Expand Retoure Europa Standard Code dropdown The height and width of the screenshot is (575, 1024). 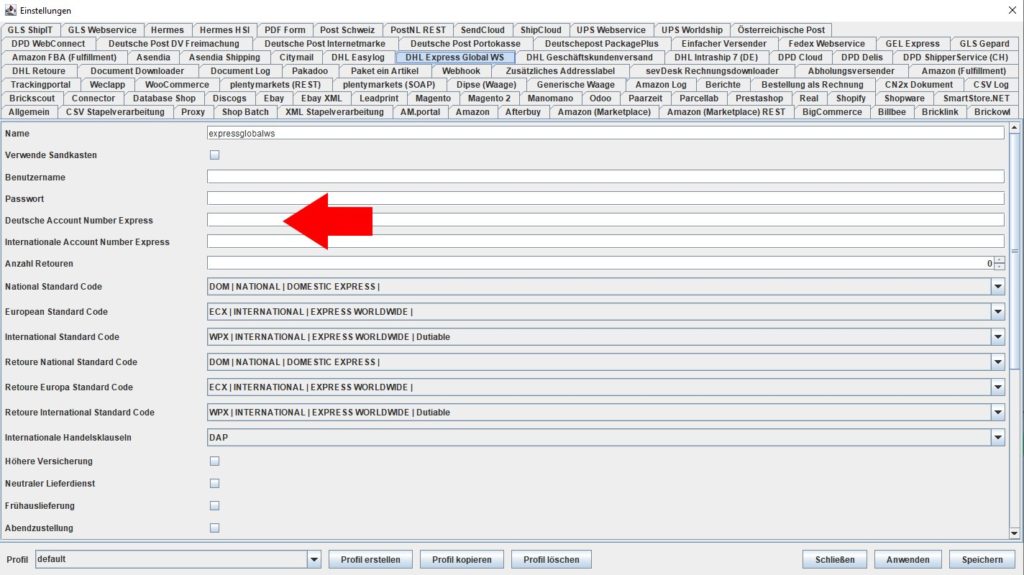[x=997, y=387]
